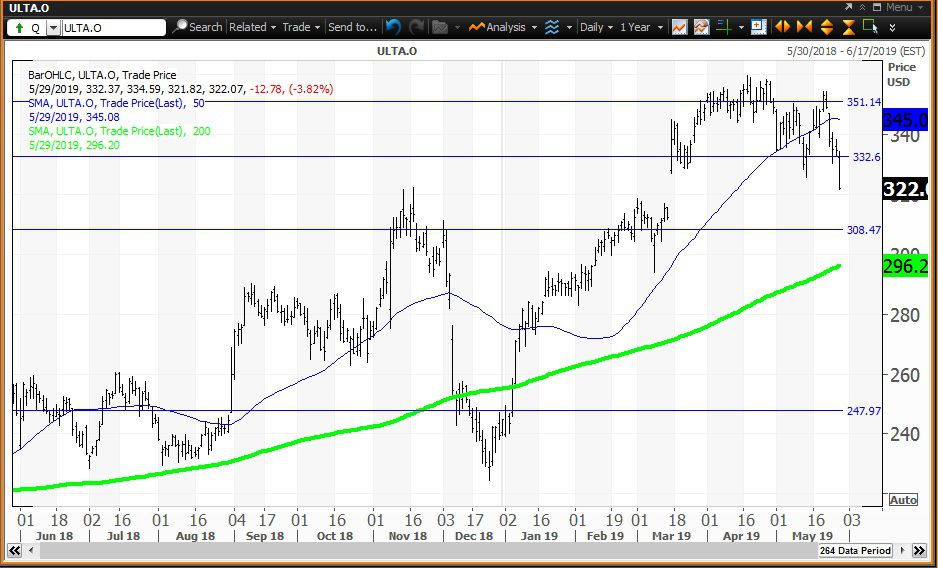Click the blue Undo arrow icon

(x=393, y=27)
